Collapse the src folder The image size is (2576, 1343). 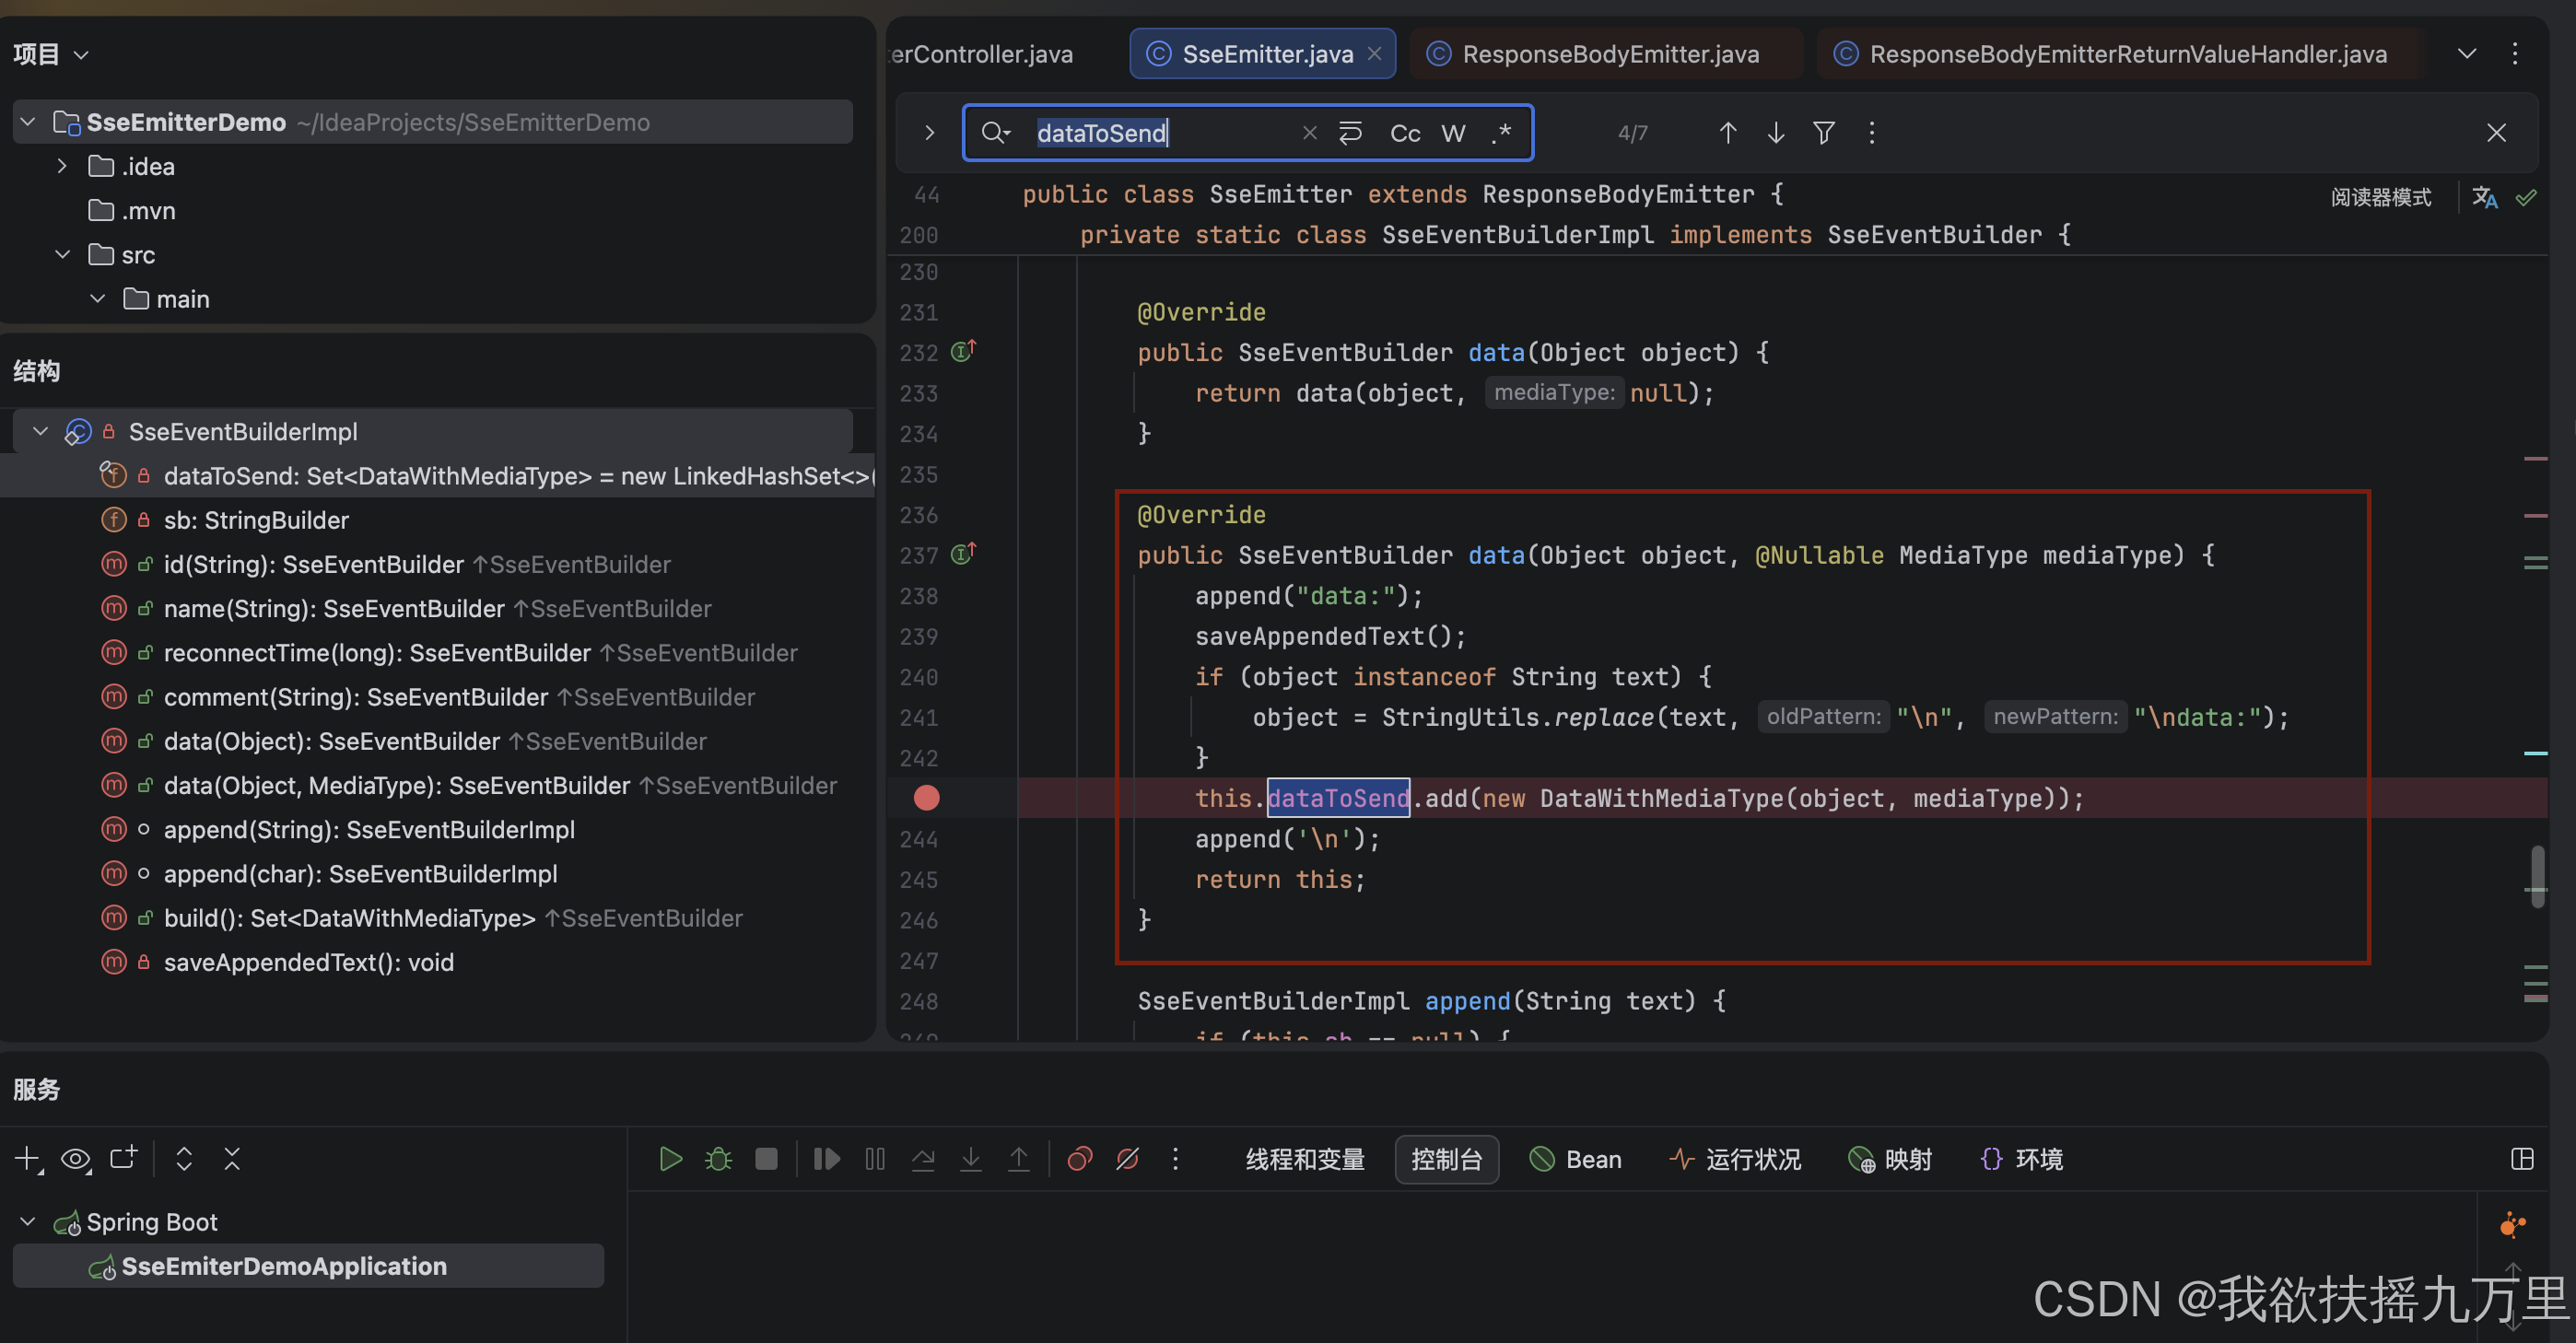coord(63,255)
